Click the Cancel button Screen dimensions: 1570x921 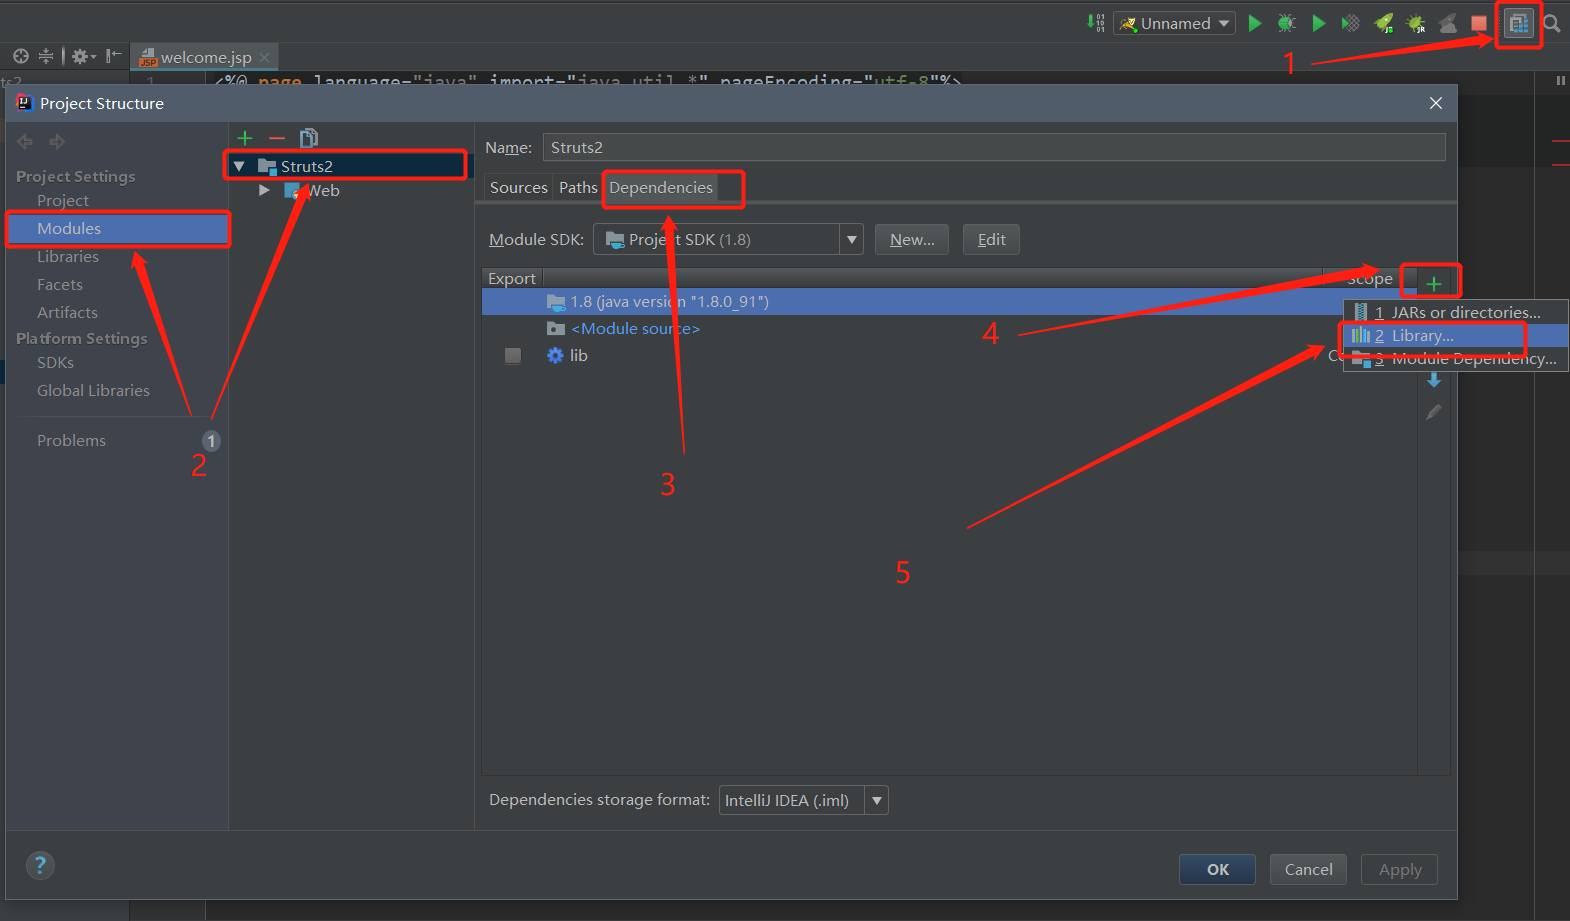click(1308, 869)
